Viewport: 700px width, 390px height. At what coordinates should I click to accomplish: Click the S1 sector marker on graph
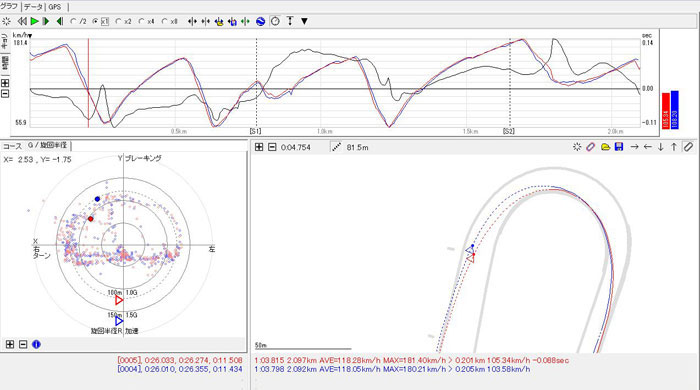coord(255,131)
